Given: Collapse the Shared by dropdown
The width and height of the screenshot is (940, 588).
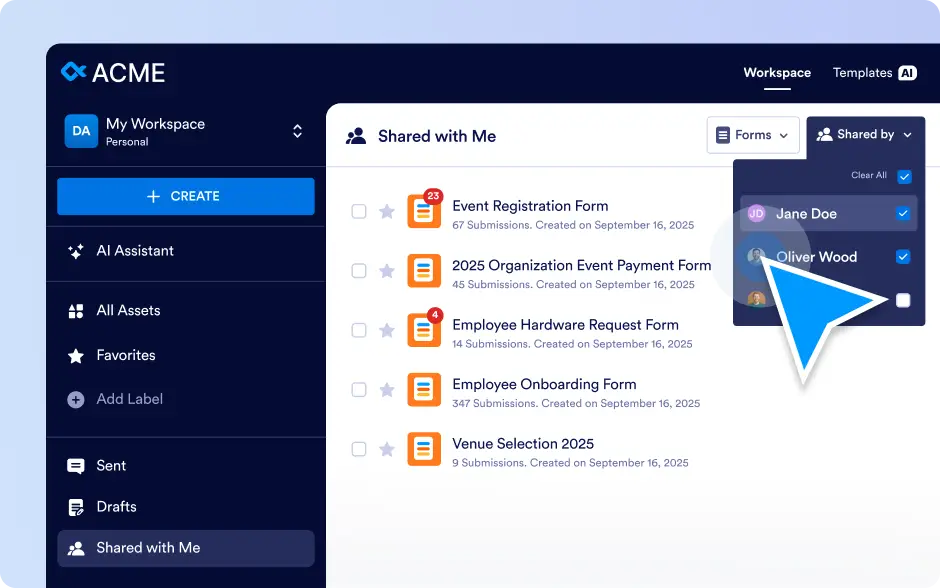Looking at the screenshot, I should (865, 135).
